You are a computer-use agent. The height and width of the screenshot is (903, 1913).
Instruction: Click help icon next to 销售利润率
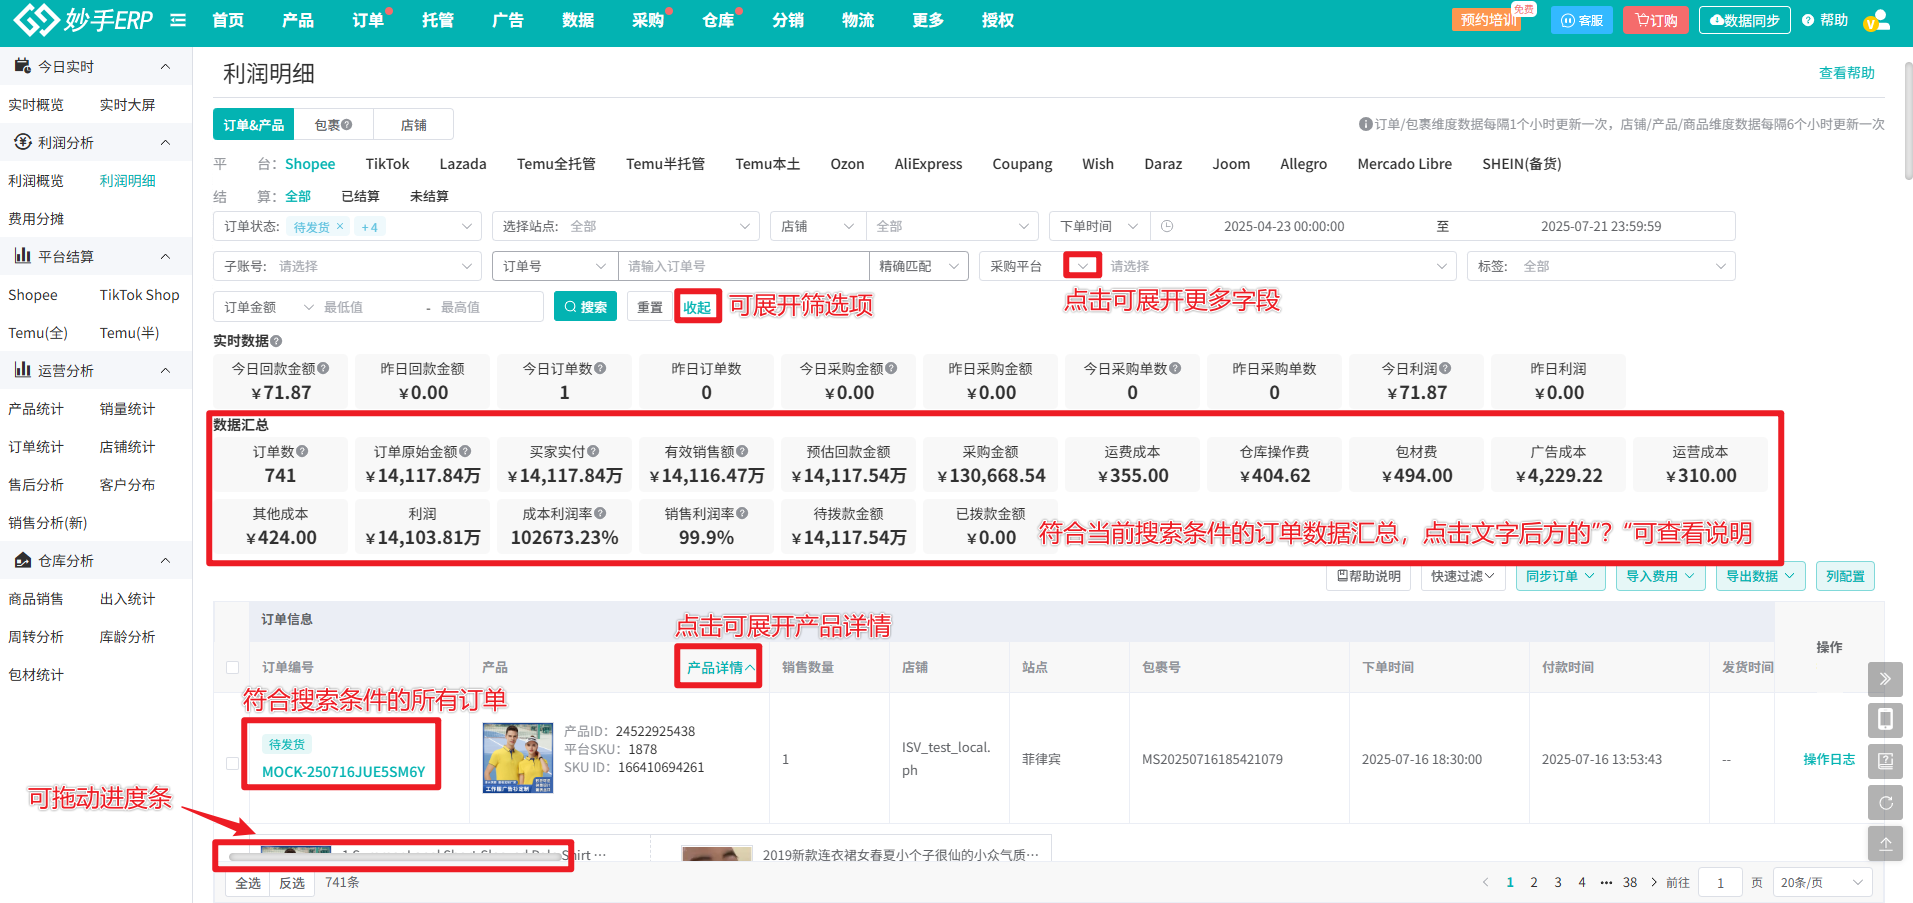click(742, 514)
